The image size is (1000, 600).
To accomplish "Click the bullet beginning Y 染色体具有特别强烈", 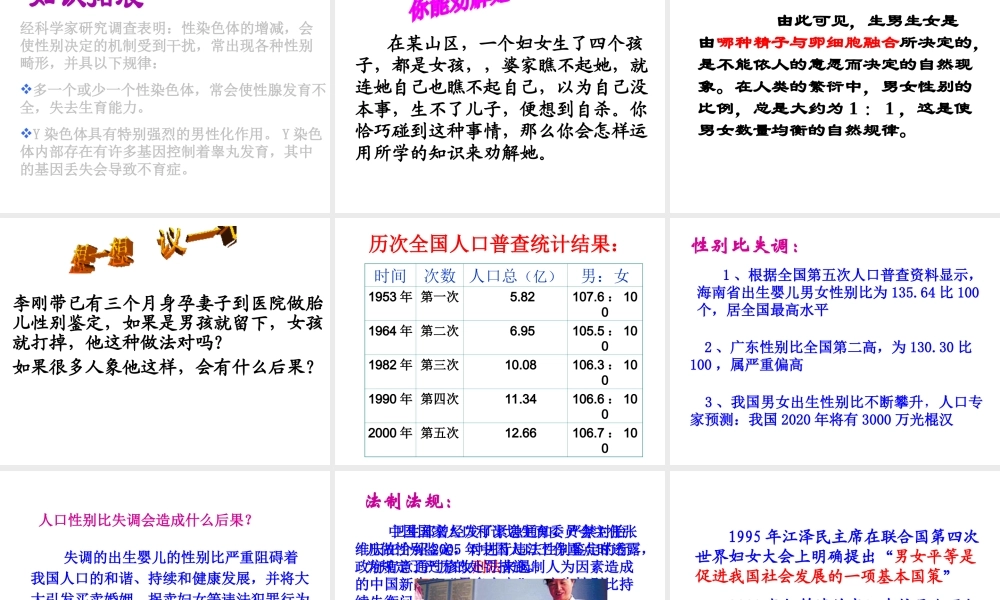I will [x=171, y=151].
